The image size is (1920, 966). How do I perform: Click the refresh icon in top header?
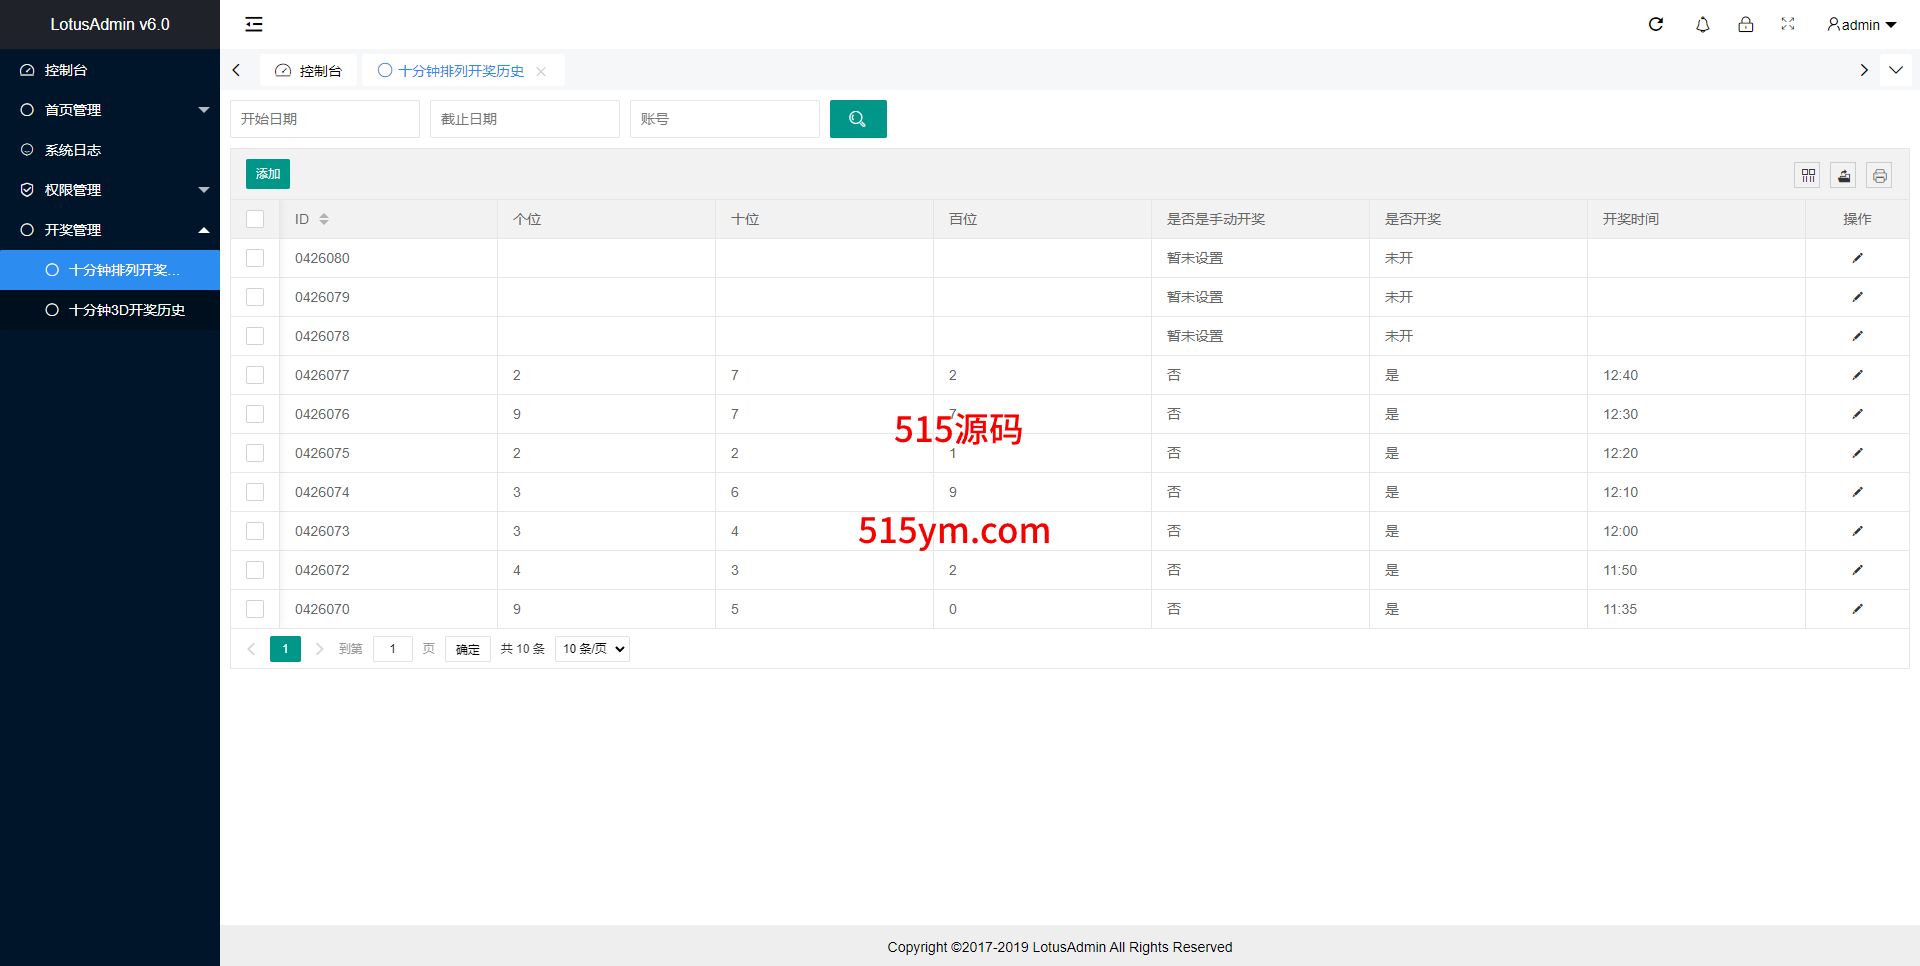tap(1656, 24)
